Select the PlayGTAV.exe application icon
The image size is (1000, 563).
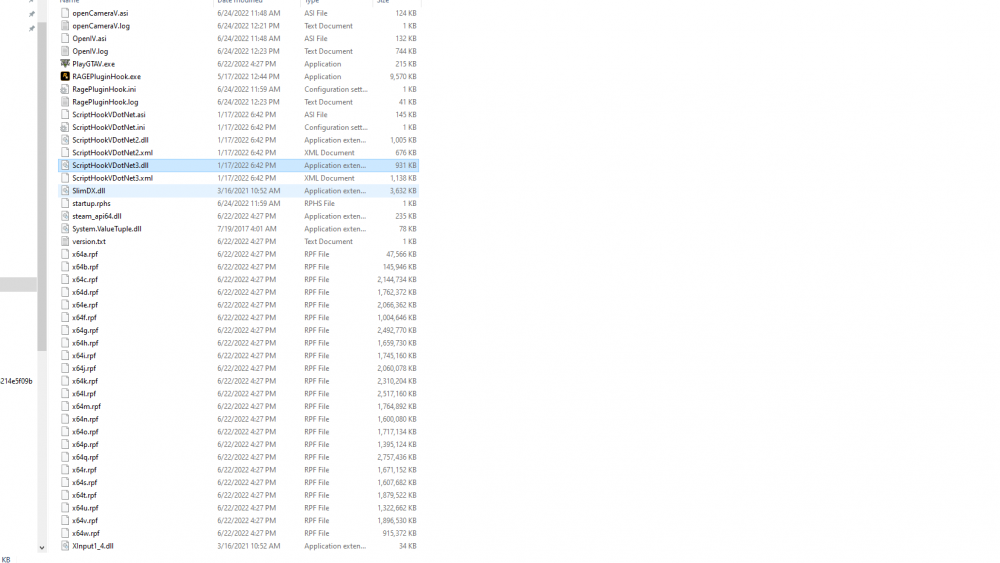click(64, 64)
